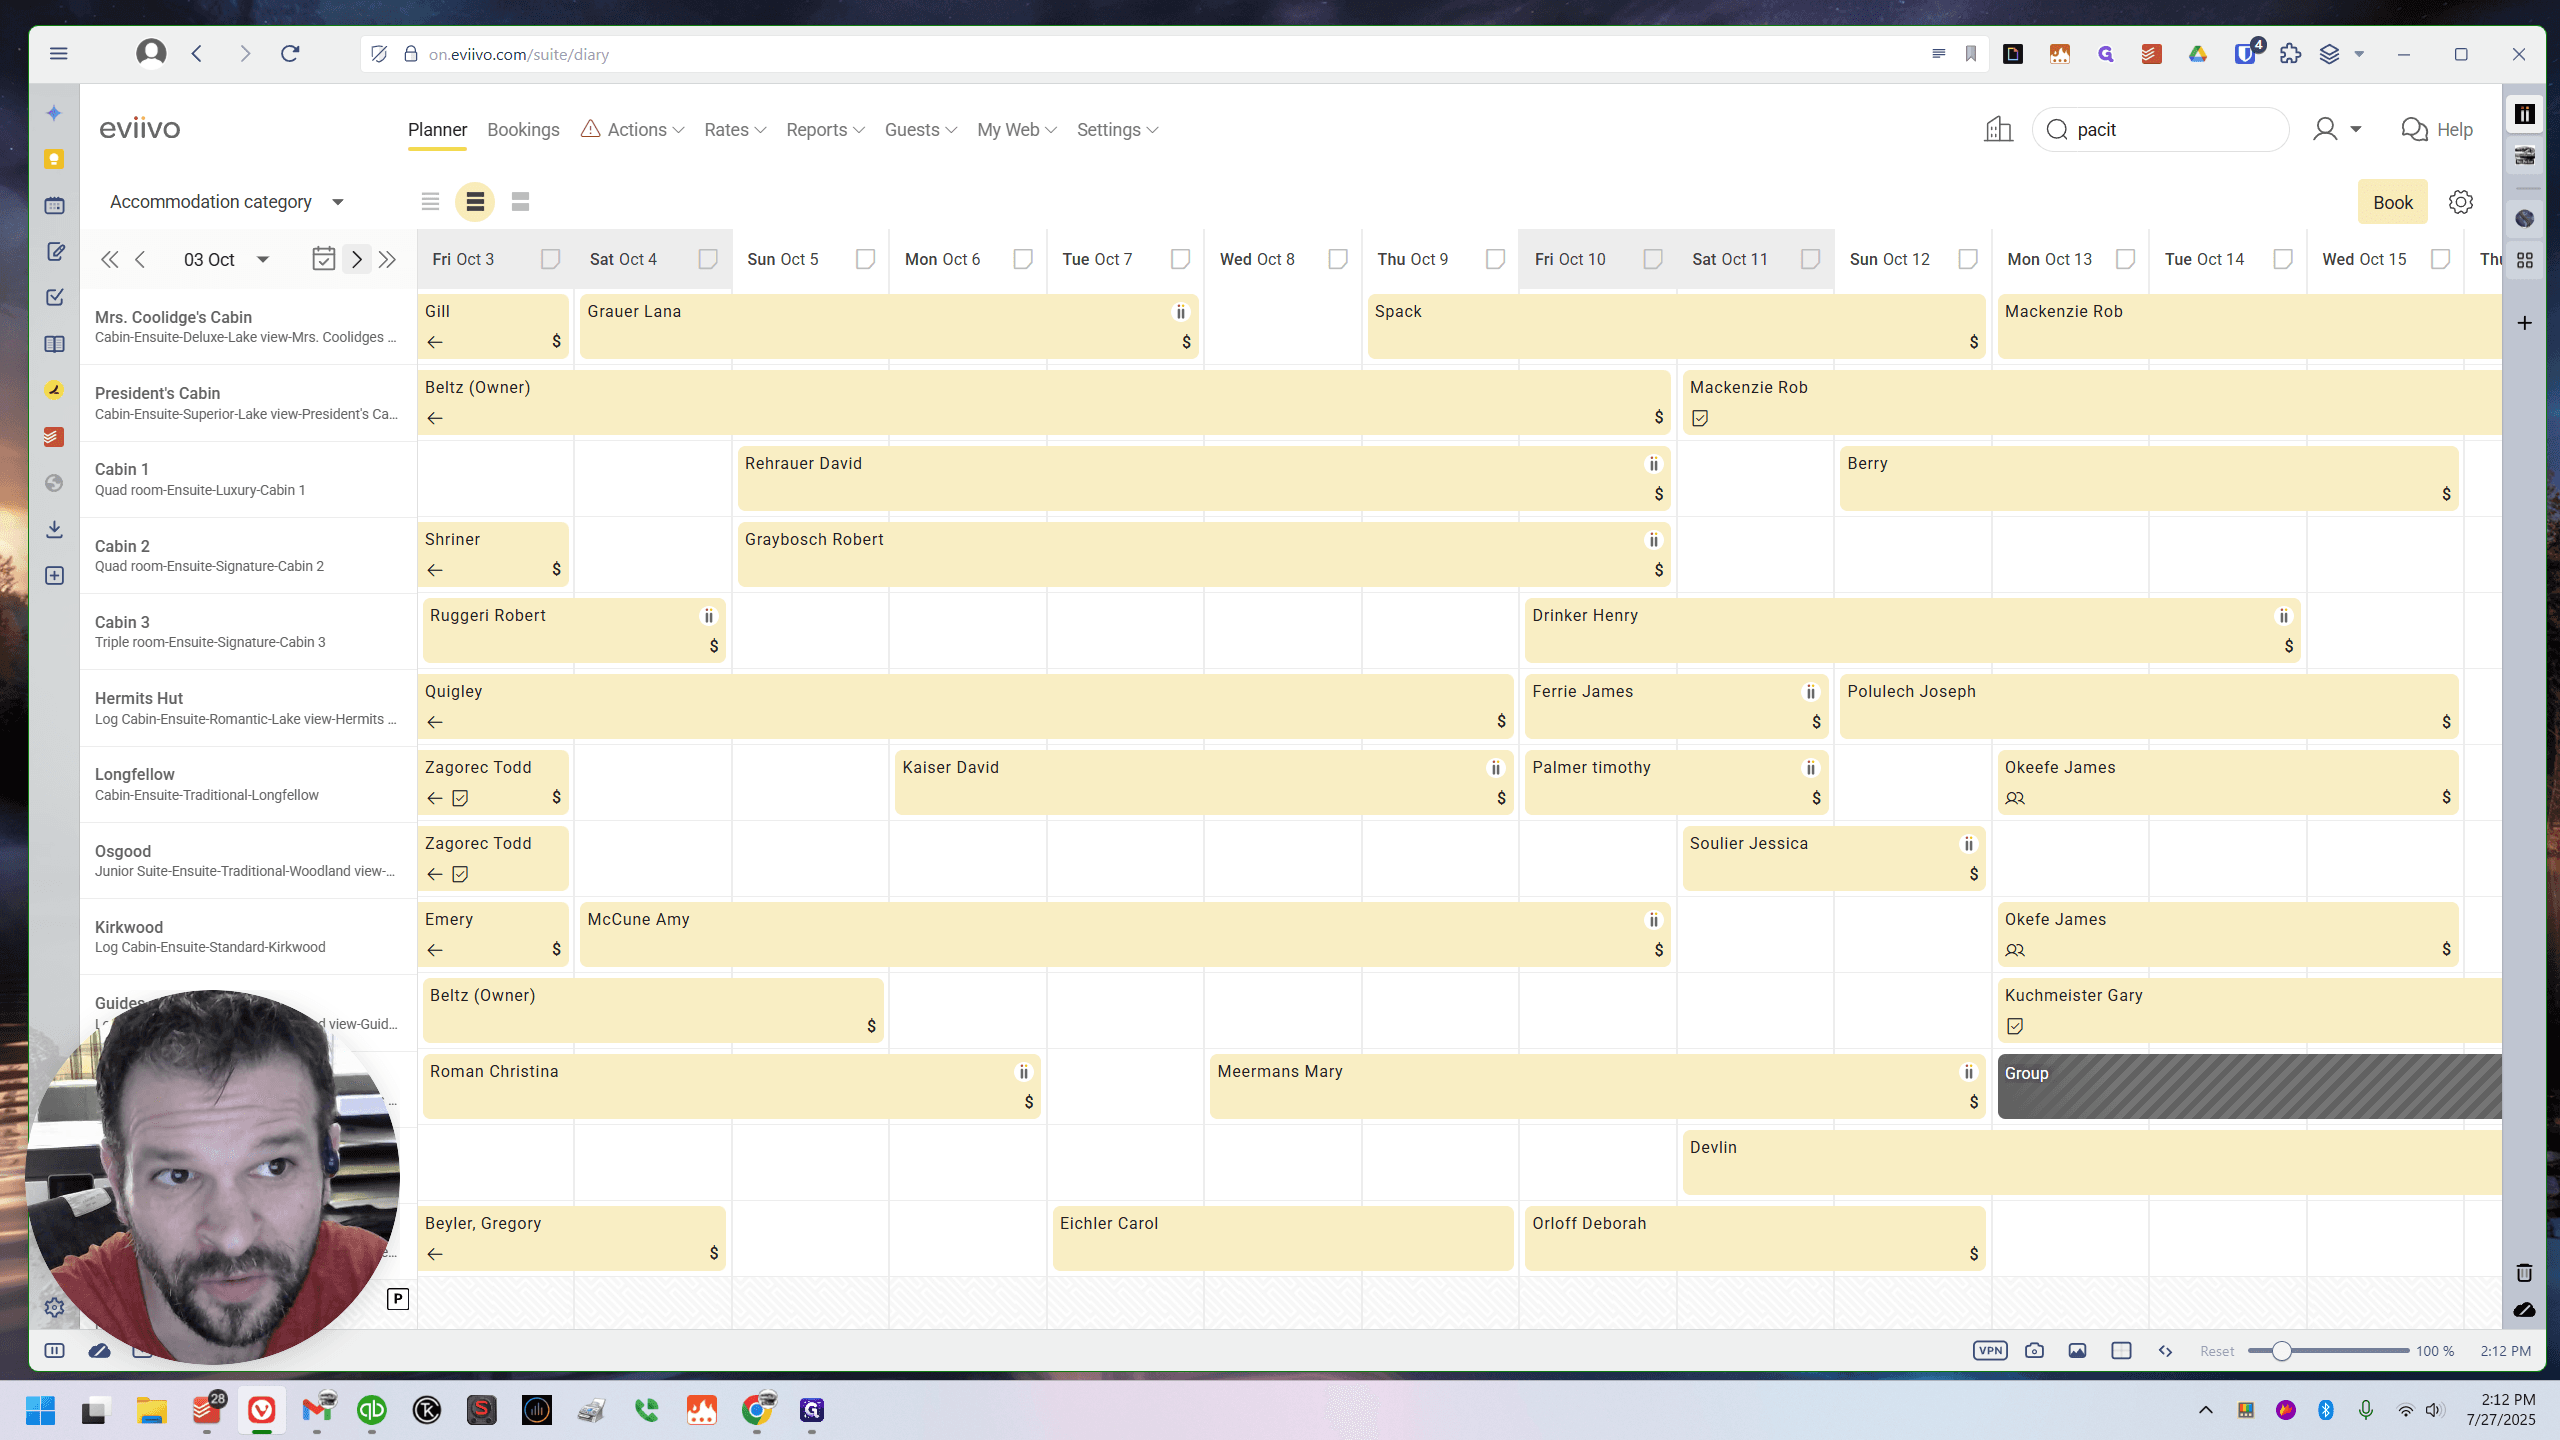Image resolution: width=2560 pixels, height=1440 pixels.
Task: Tick the Mon Oct 6 checkbox
Action: tap(1023, 259)
